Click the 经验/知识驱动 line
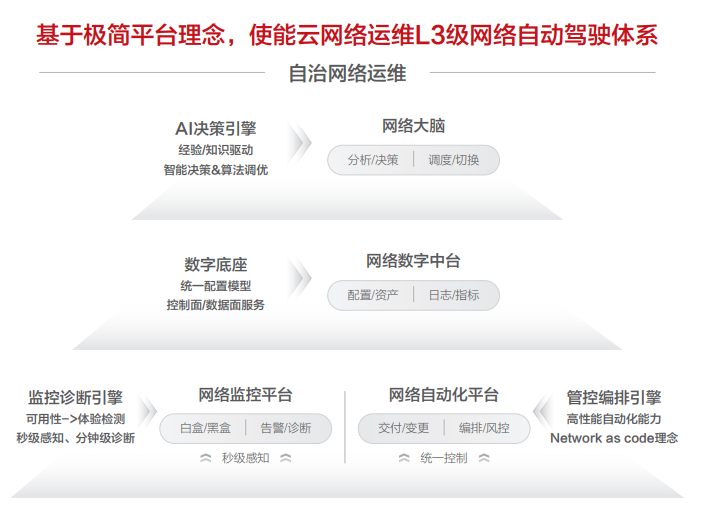The width and height of the screenshot is (703, 505). (x=216, y=150)
